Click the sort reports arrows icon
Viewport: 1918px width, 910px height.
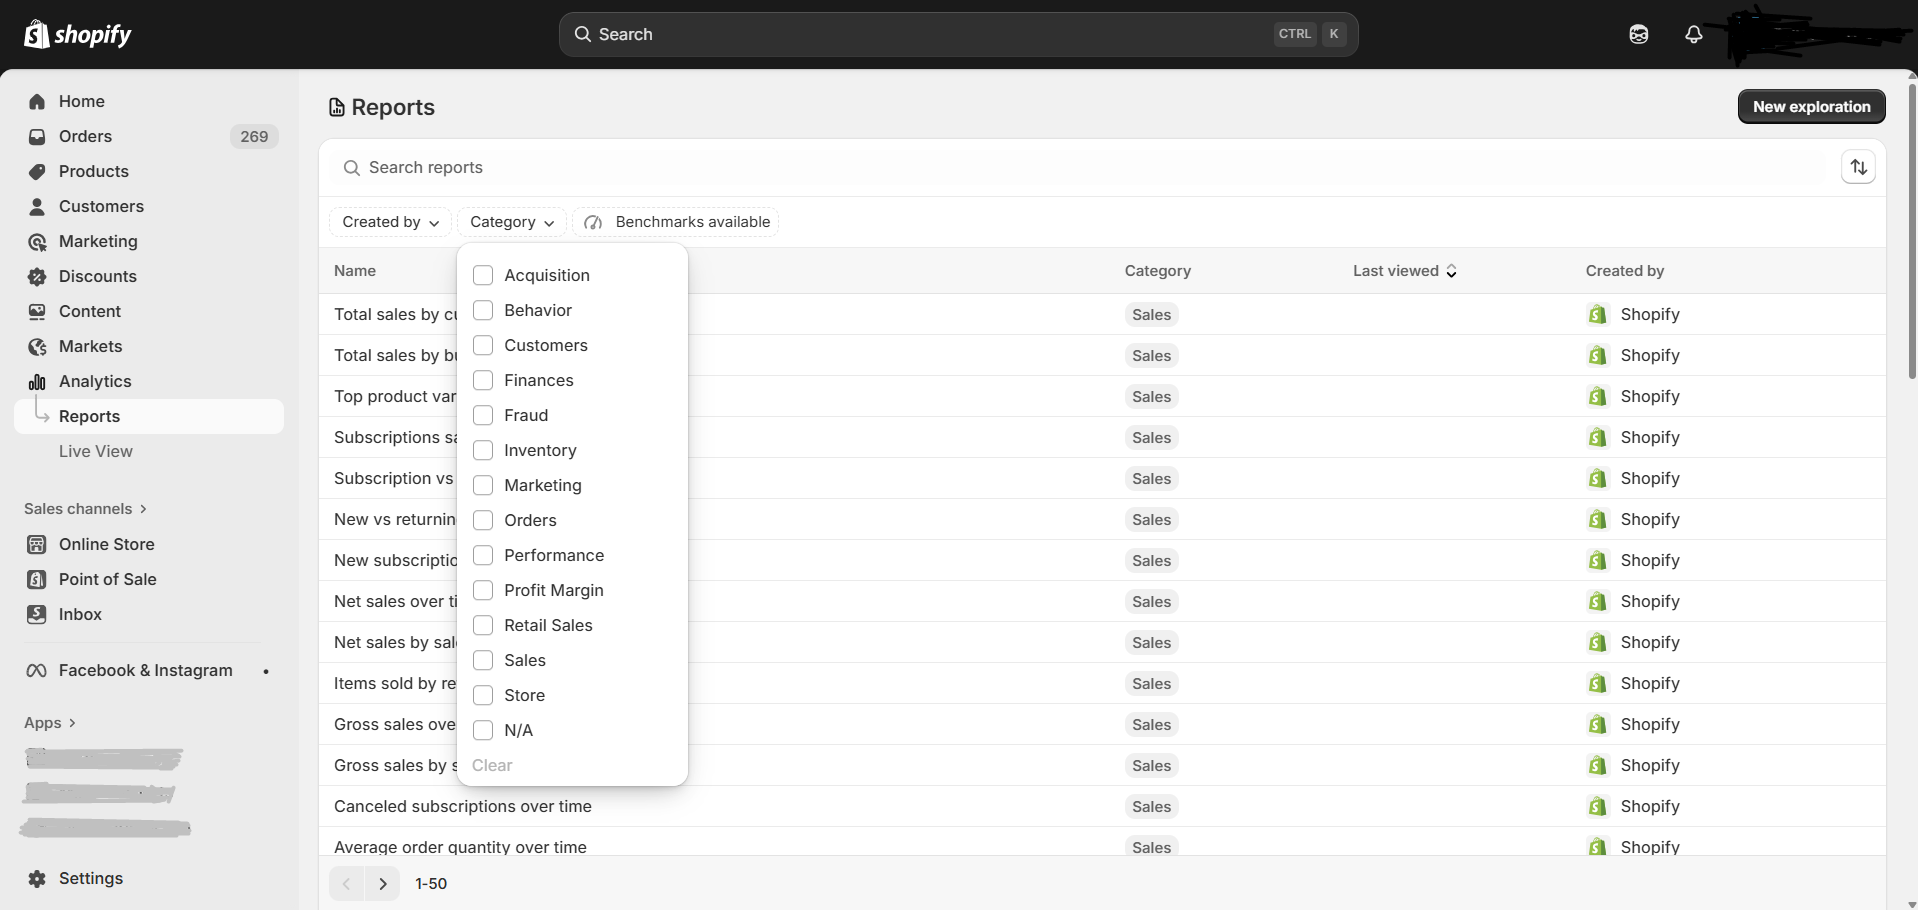click(x=1858, y=167)
